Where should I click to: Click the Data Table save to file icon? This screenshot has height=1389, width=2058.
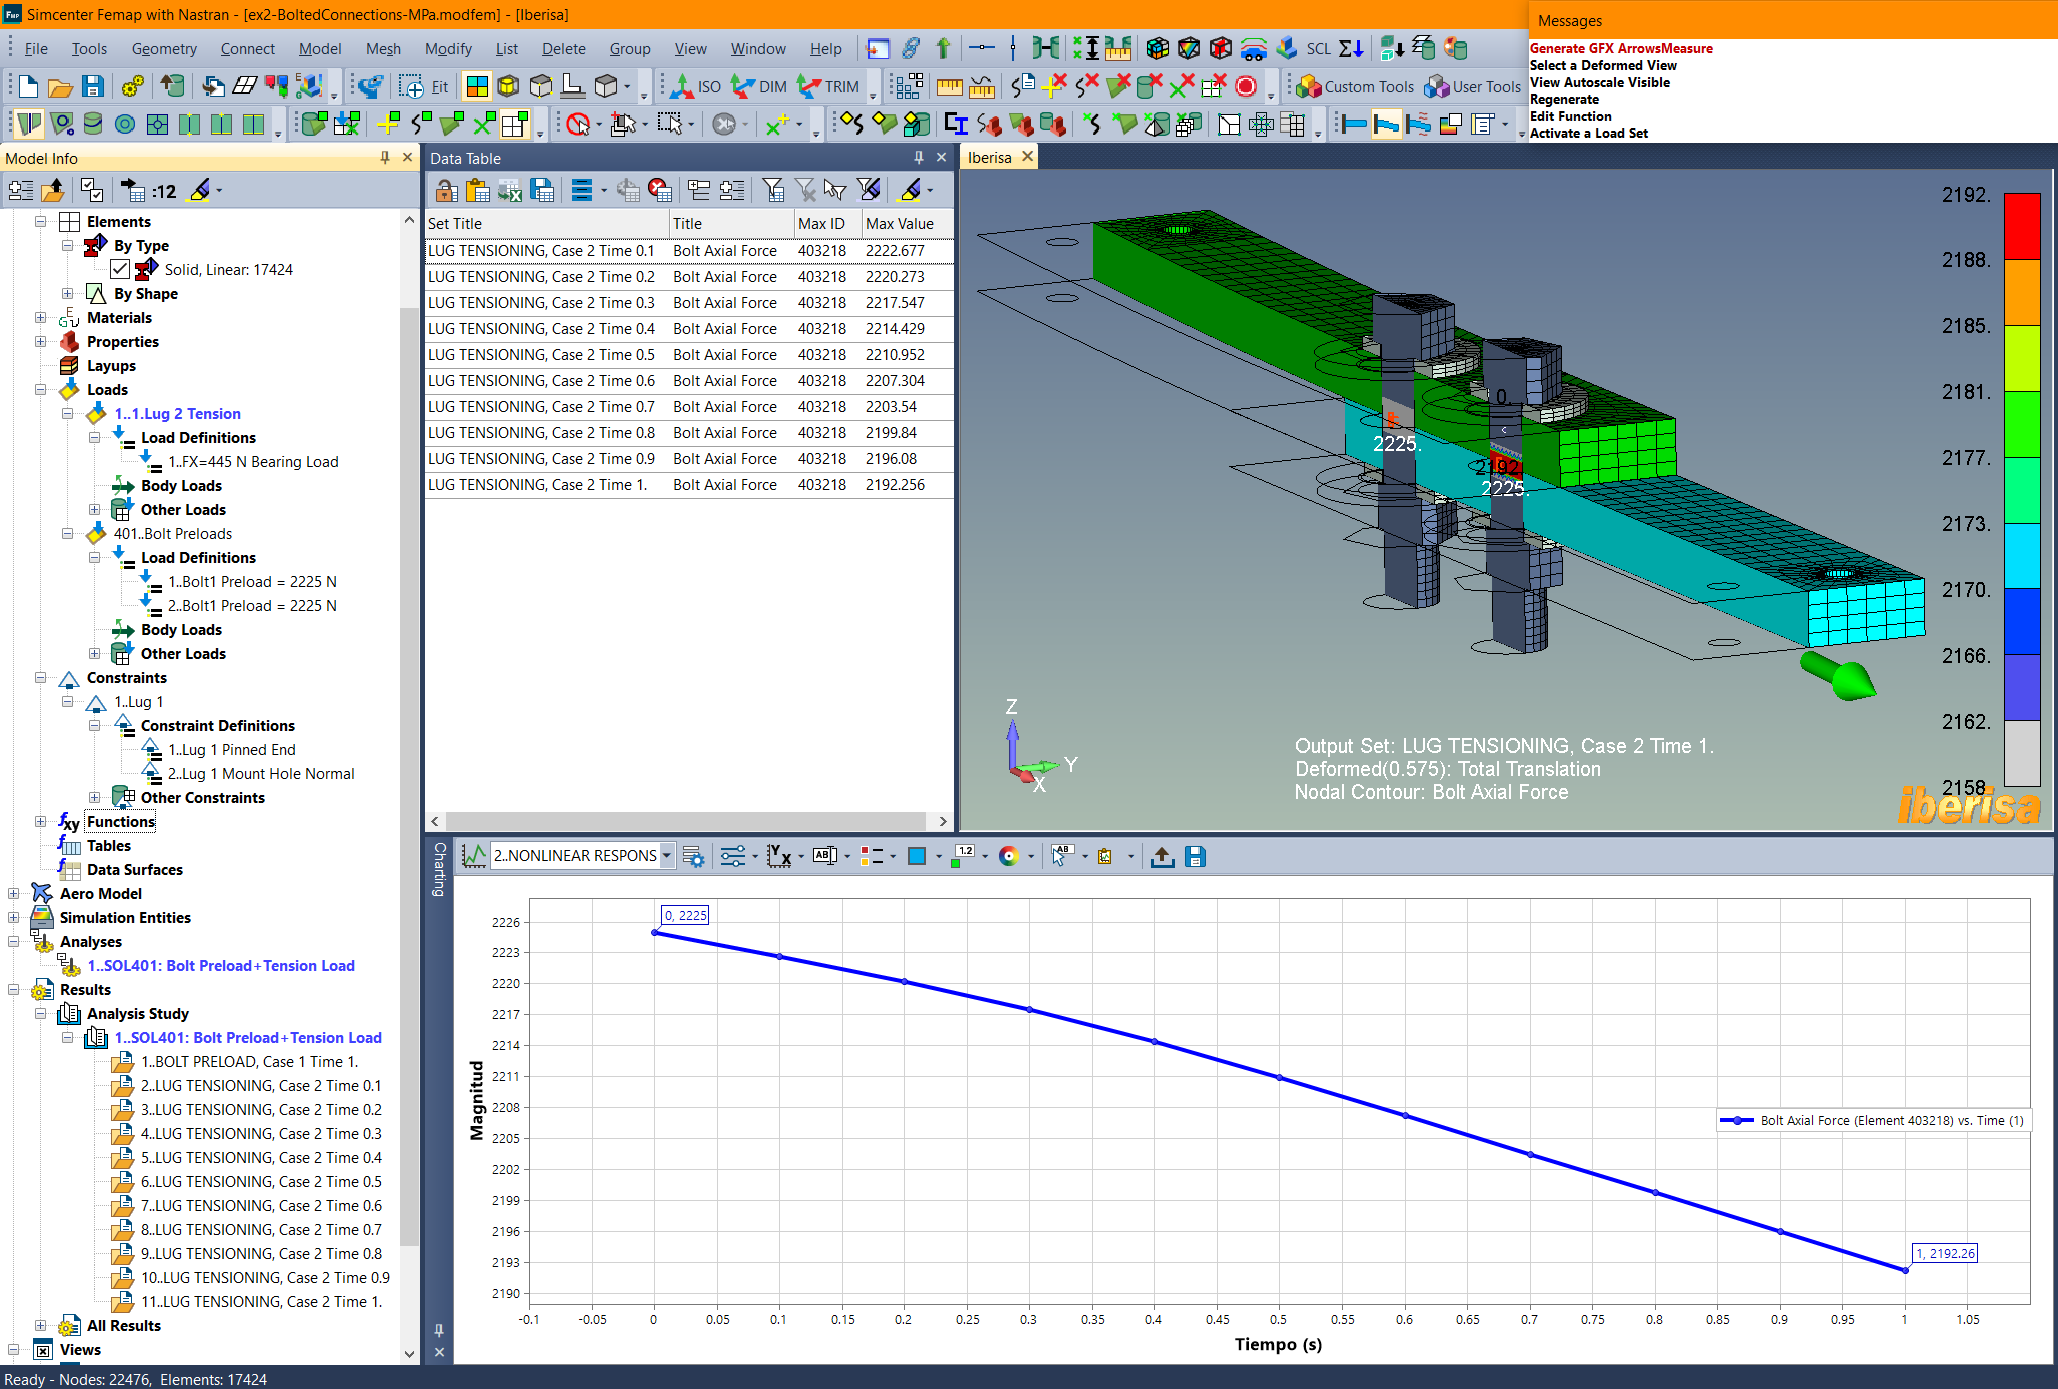point(543,190)
